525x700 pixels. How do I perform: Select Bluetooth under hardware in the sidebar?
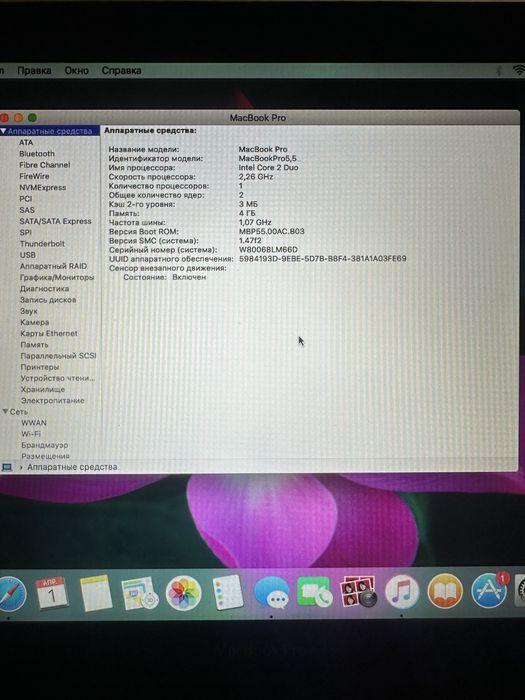click(37, 154)
